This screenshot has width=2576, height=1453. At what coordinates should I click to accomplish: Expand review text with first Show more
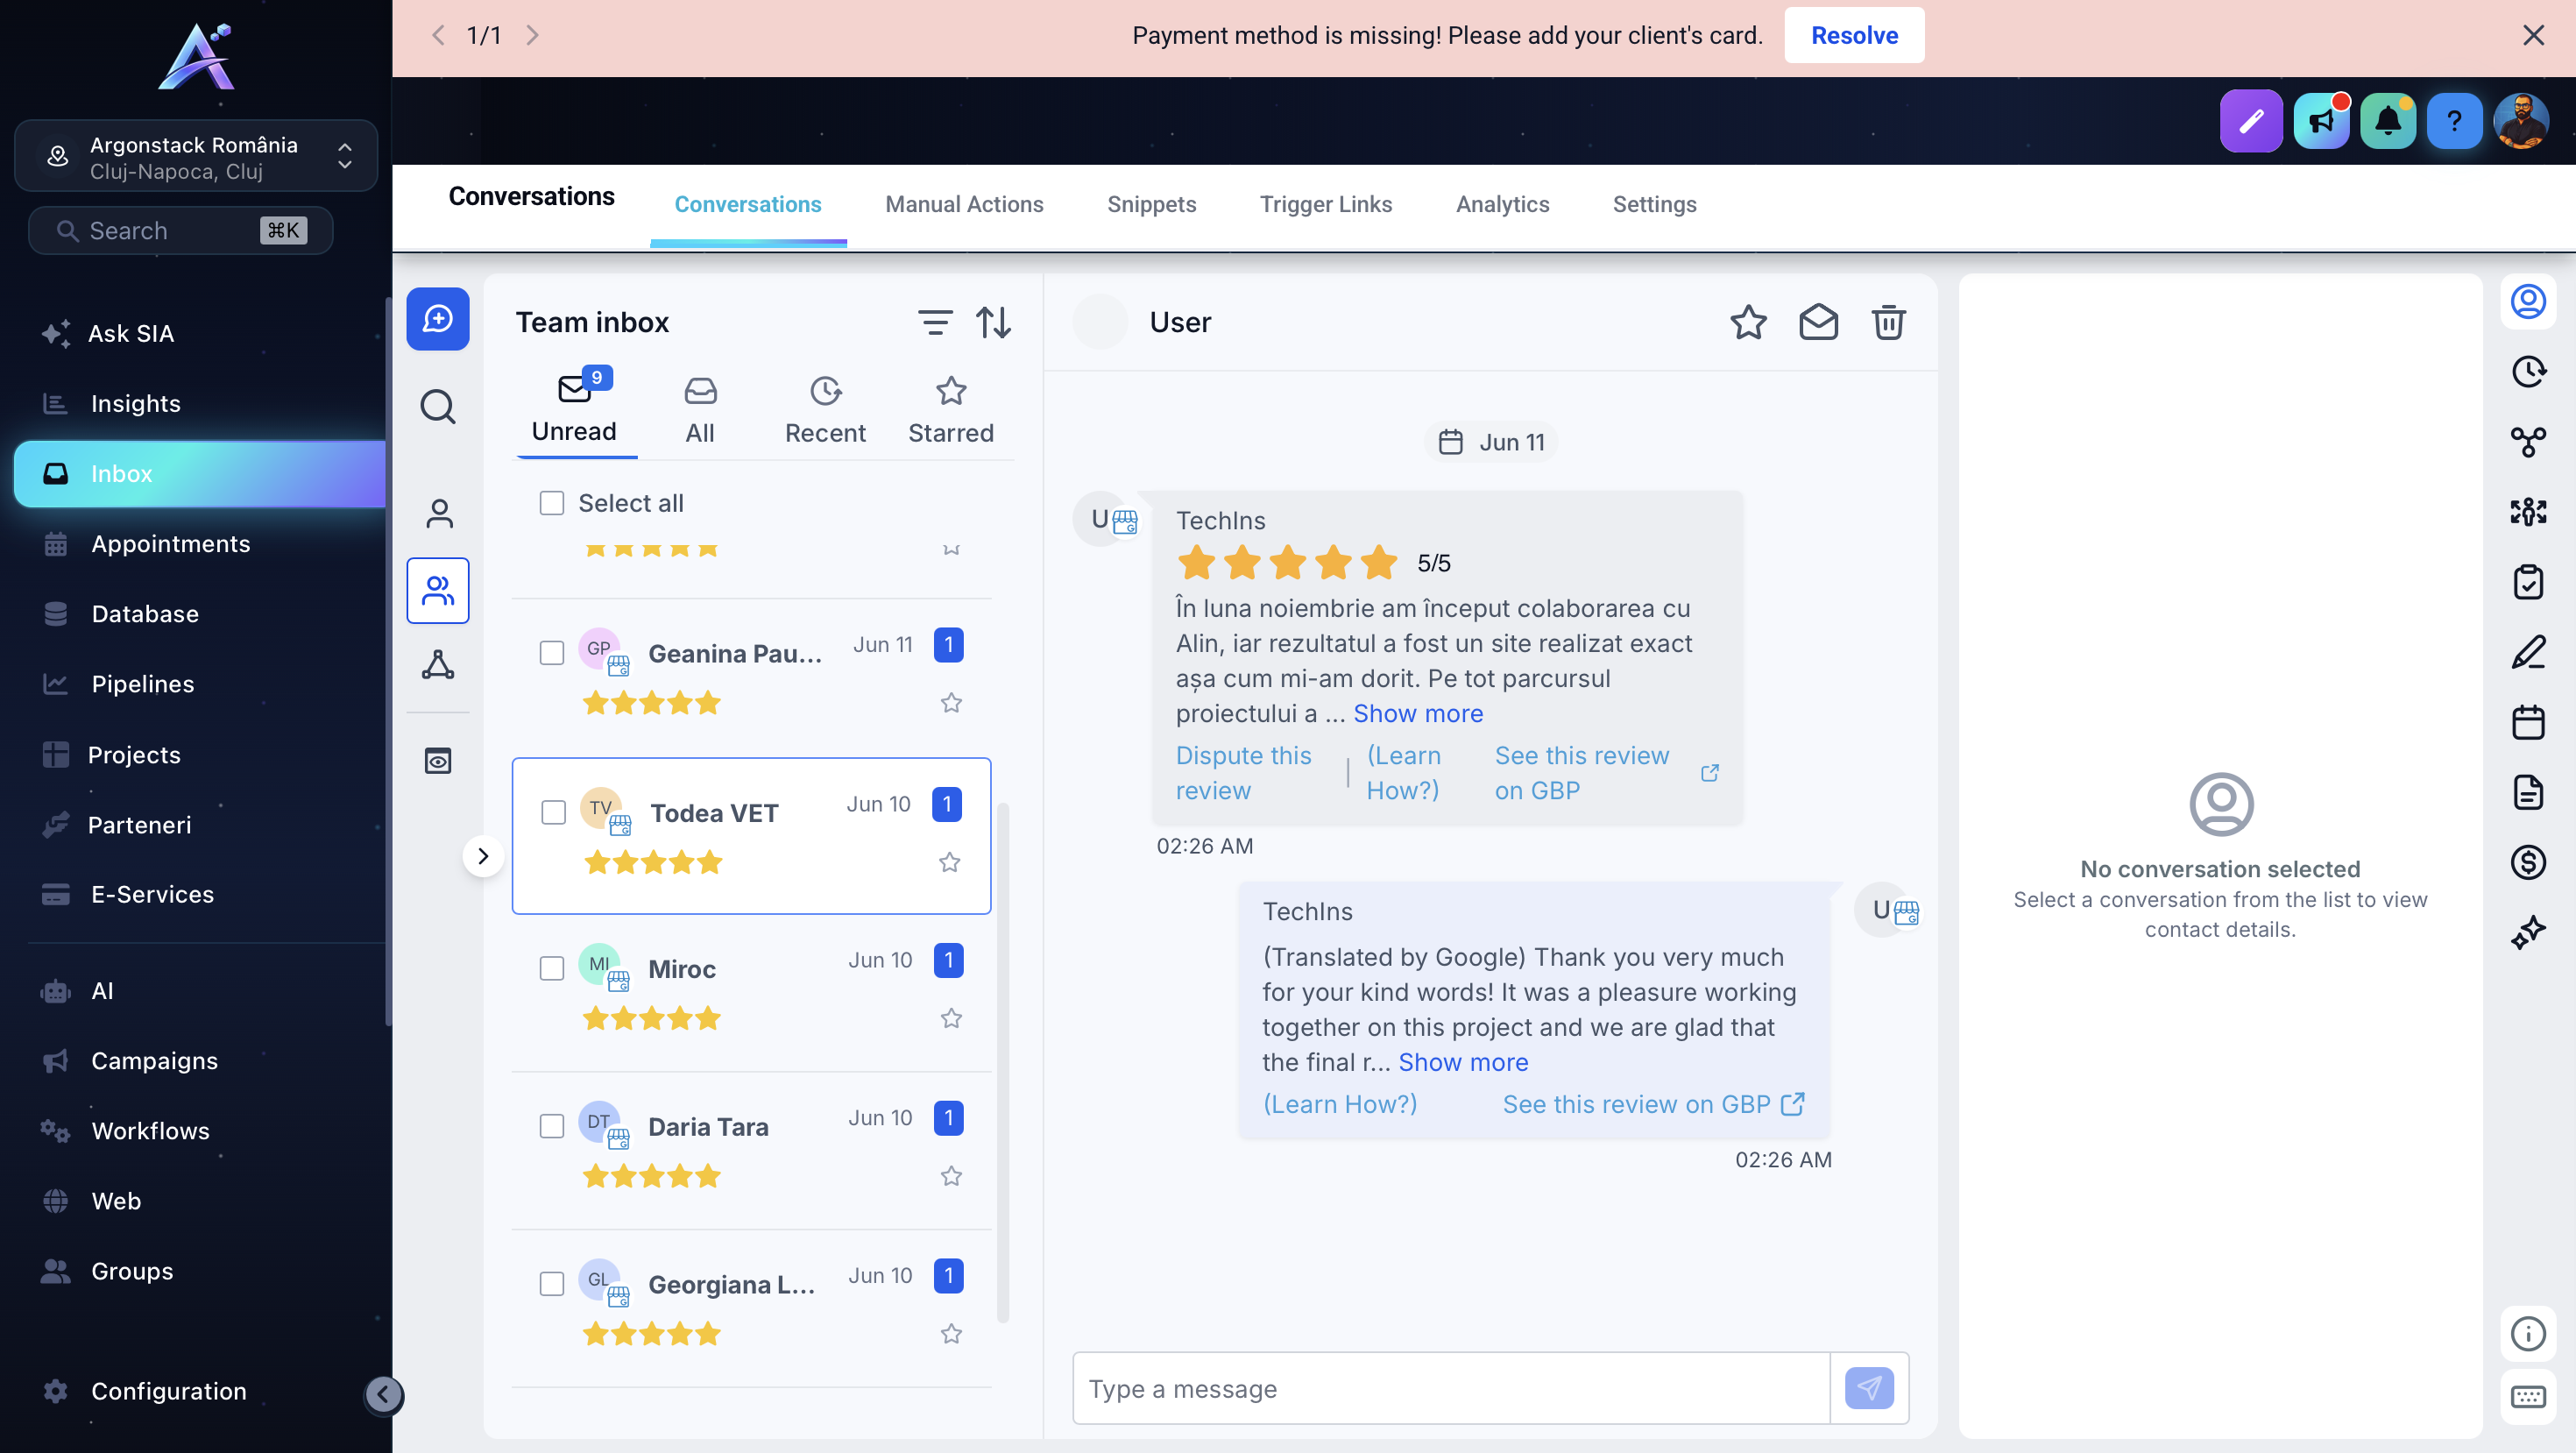tap(1418, 713)
